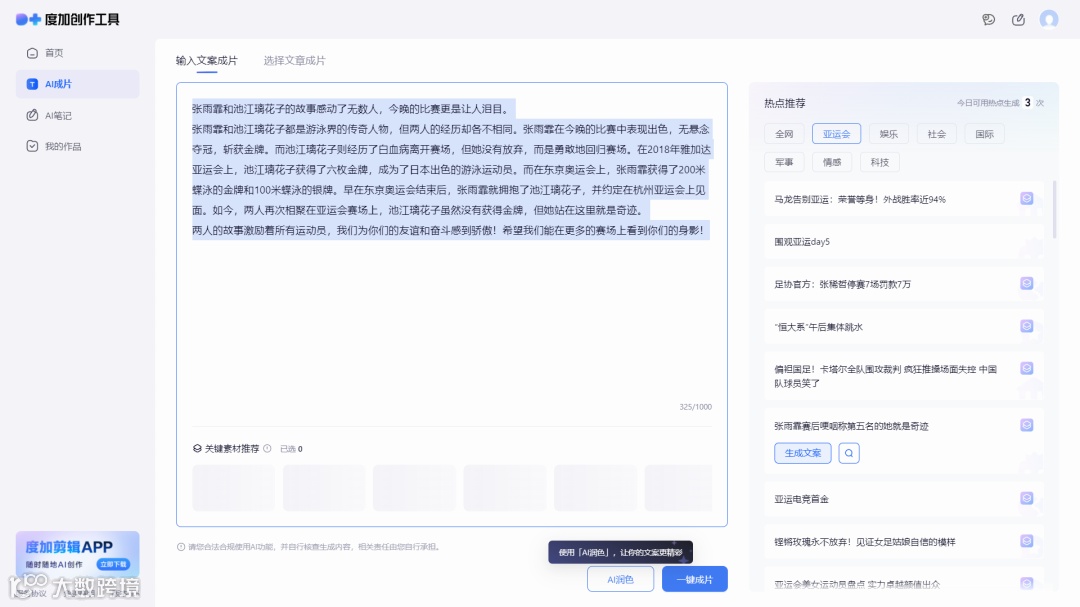Click the AI润色 button
Viewport: 1080px width, 607px height.
(x=620, y=579)
